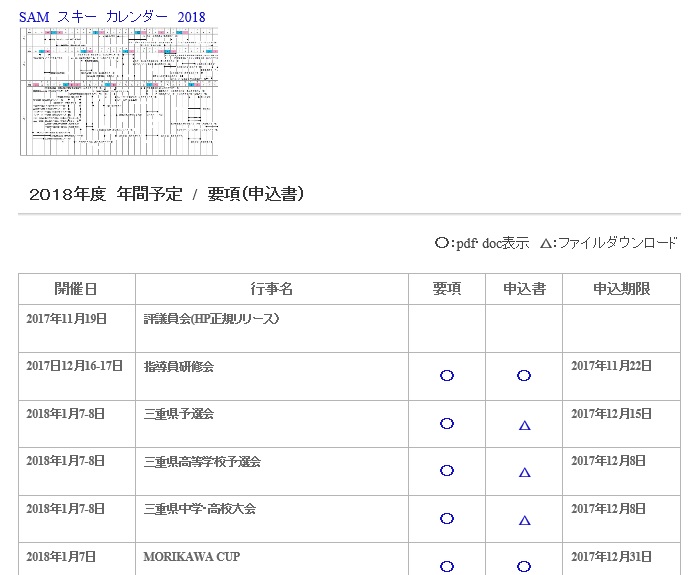697x575 pixels.
Task: Open 要項 circle for 三重県中学・高校大会
Action: pos(447,518)
